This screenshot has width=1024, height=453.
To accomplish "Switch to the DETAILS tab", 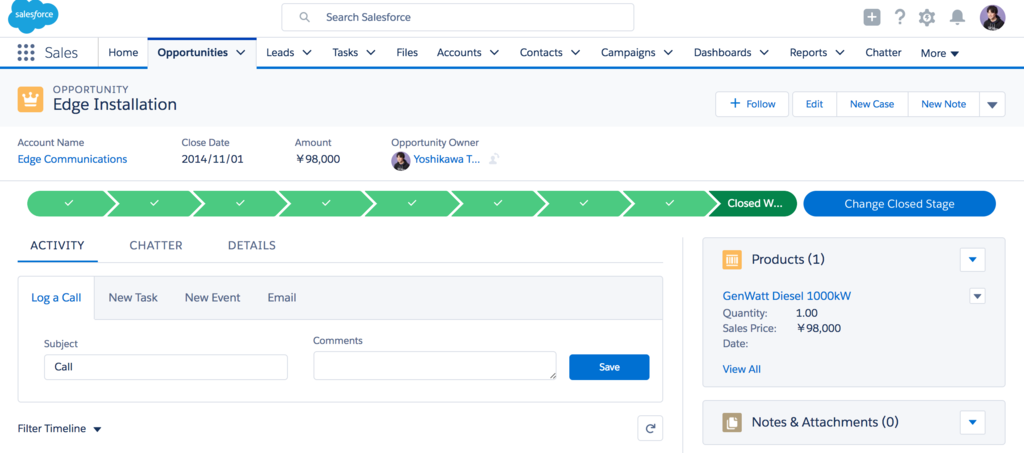I will pyautogui.click(x=251, y=246).
